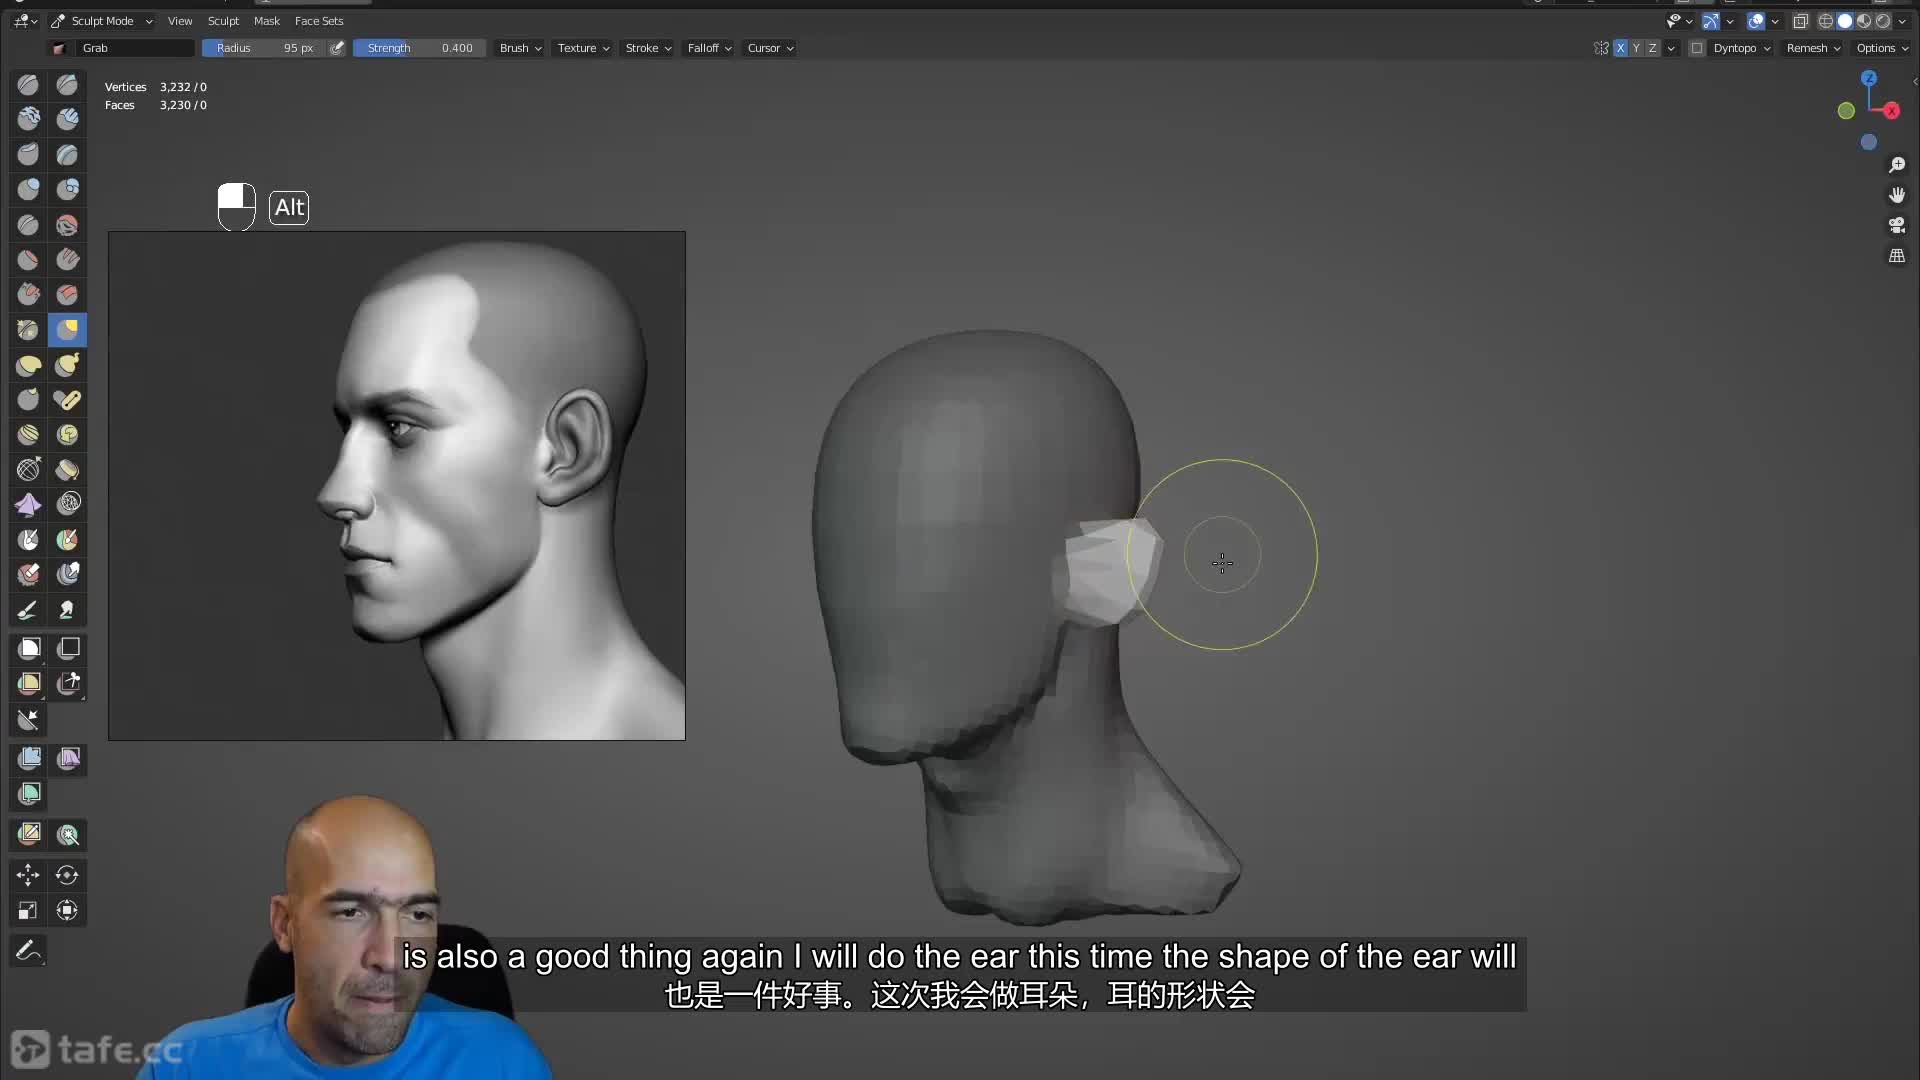
Task: Toggle radius pen pressure button
Action: [x=337, y=48]
